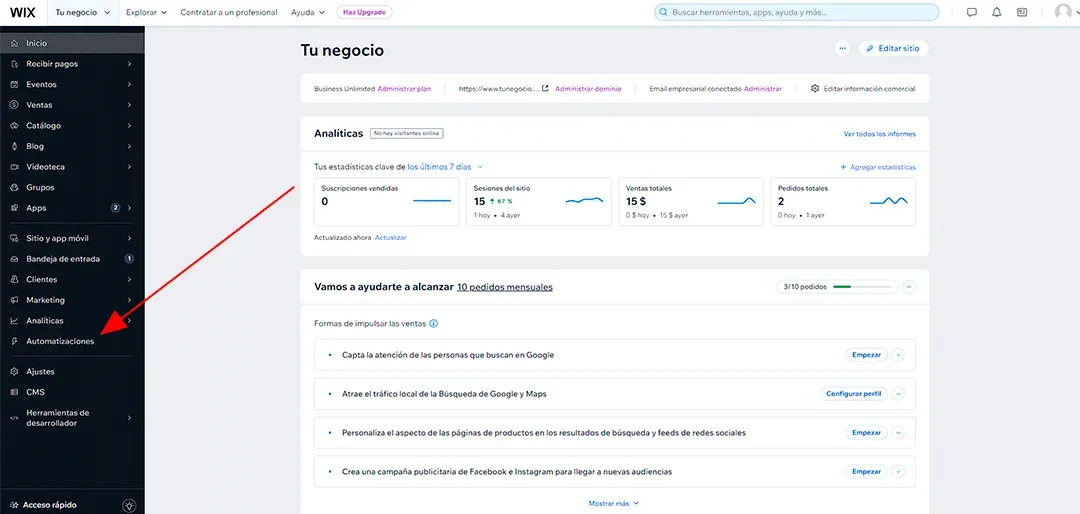
Task: Open the notifications bell
Action: 997,12
